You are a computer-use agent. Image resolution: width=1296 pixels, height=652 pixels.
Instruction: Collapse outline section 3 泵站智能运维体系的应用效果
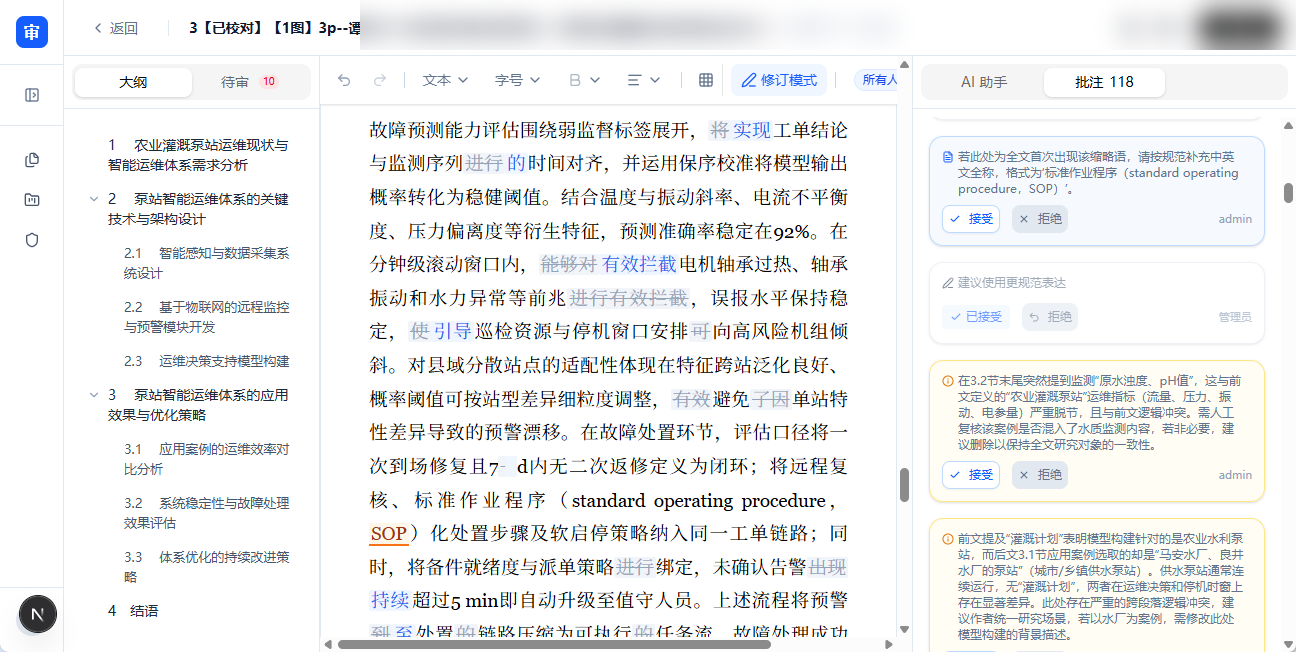pos(94,395)
